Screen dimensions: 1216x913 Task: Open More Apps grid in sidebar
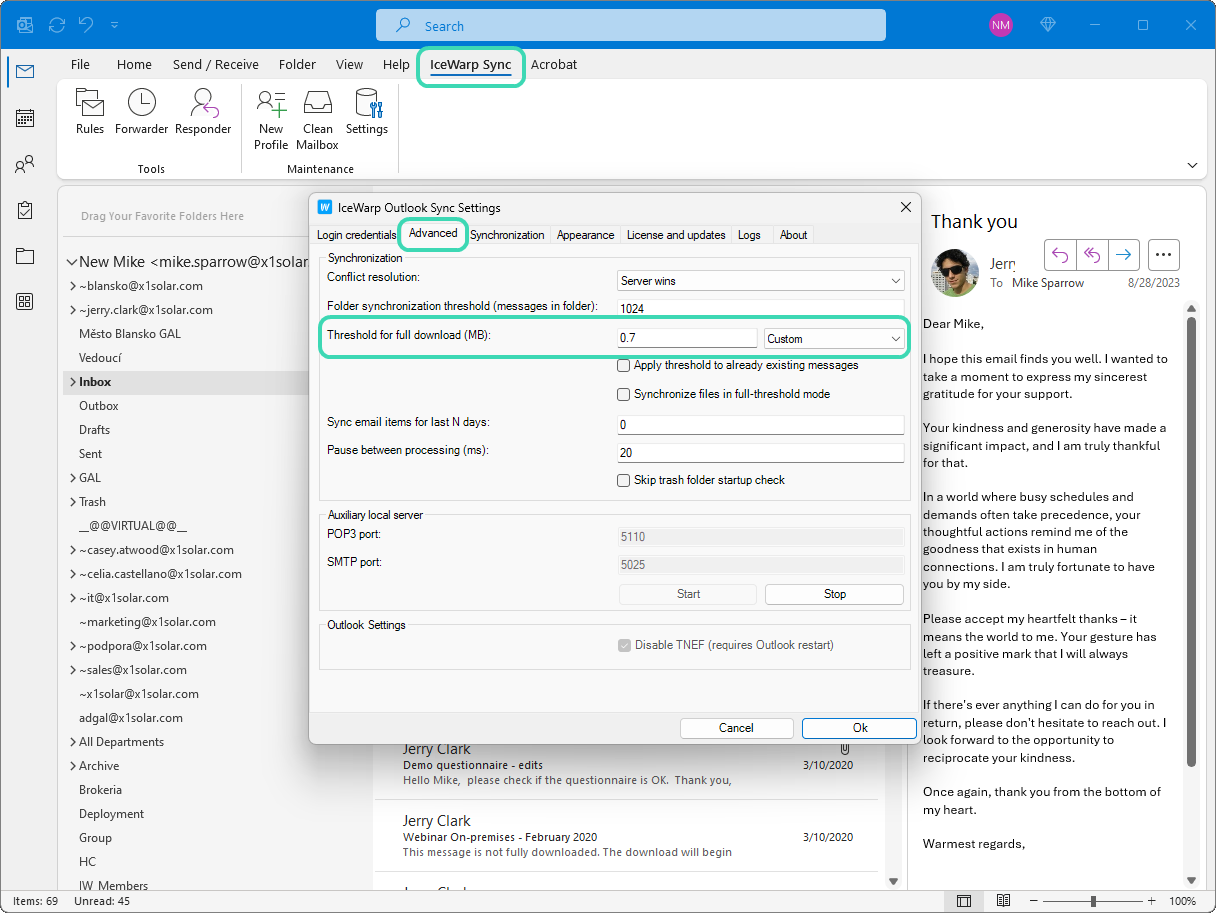click(25, 302)
